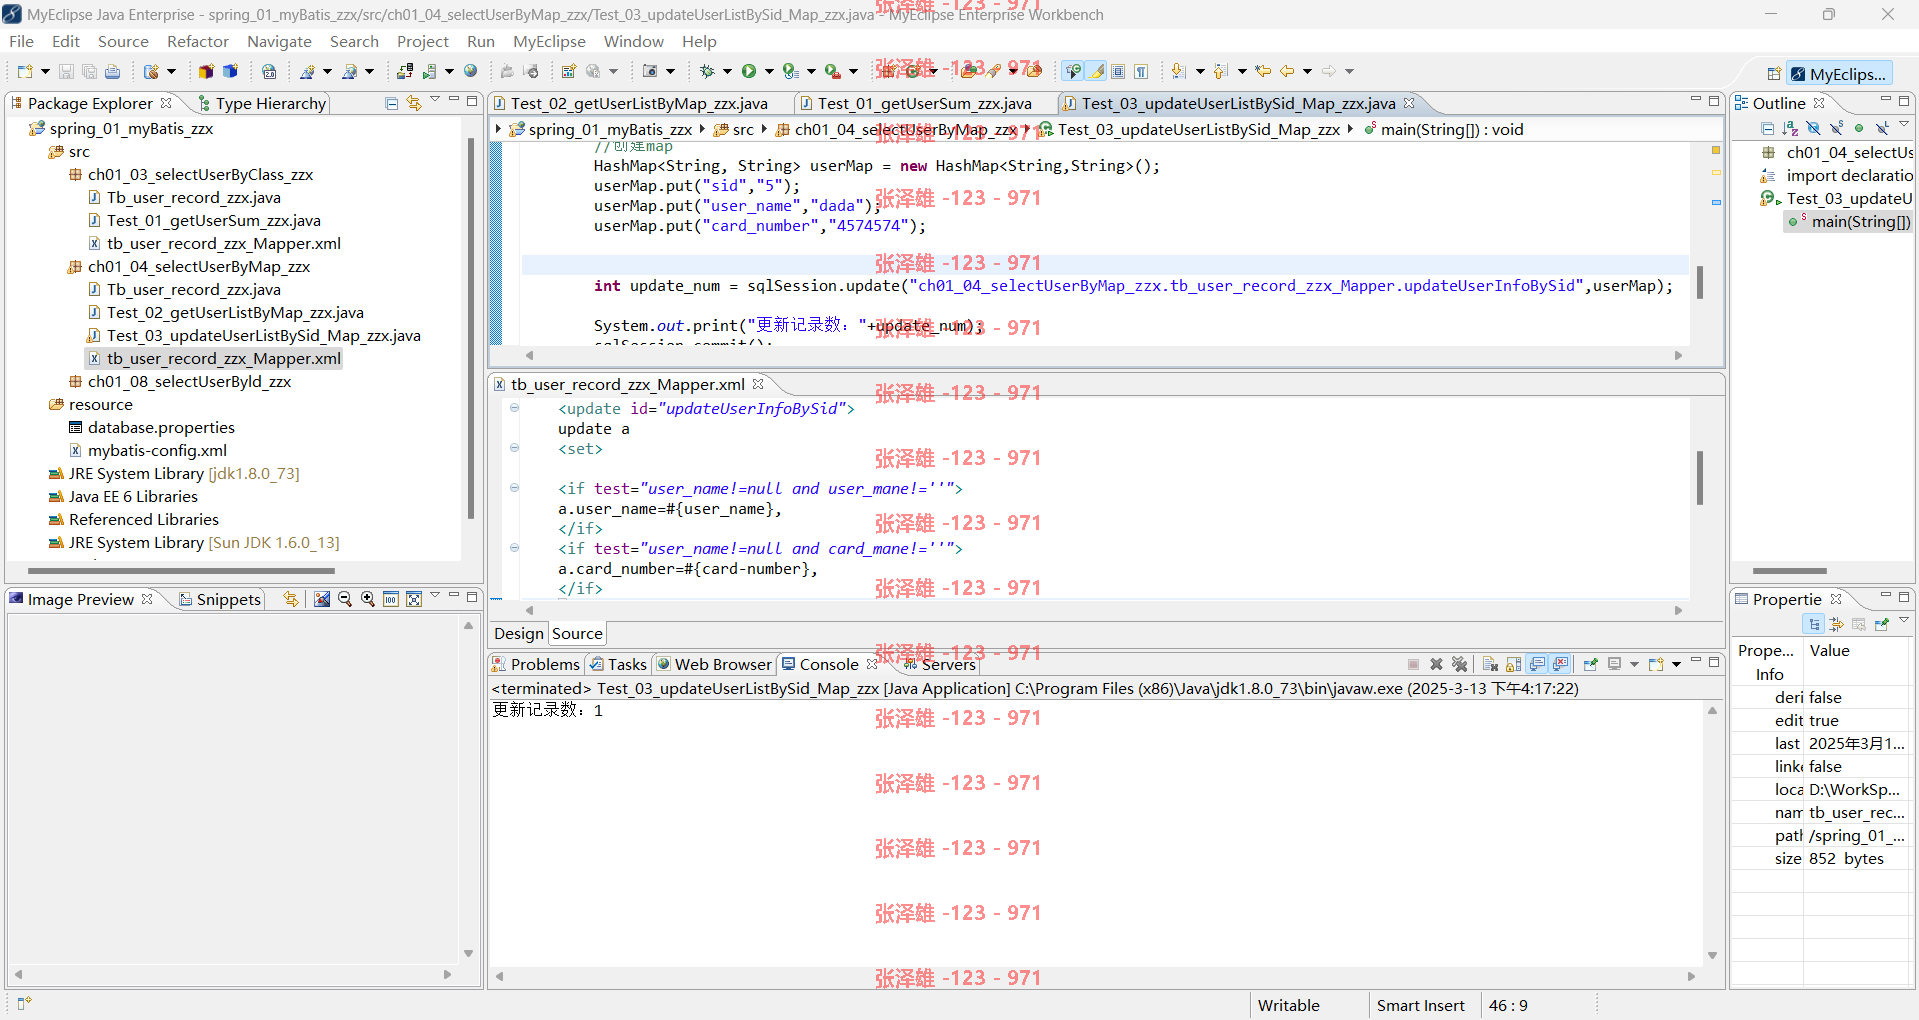Click the green Run button icon
Viewport: 1919px width, 1020px height.
(x=748, y=71)
